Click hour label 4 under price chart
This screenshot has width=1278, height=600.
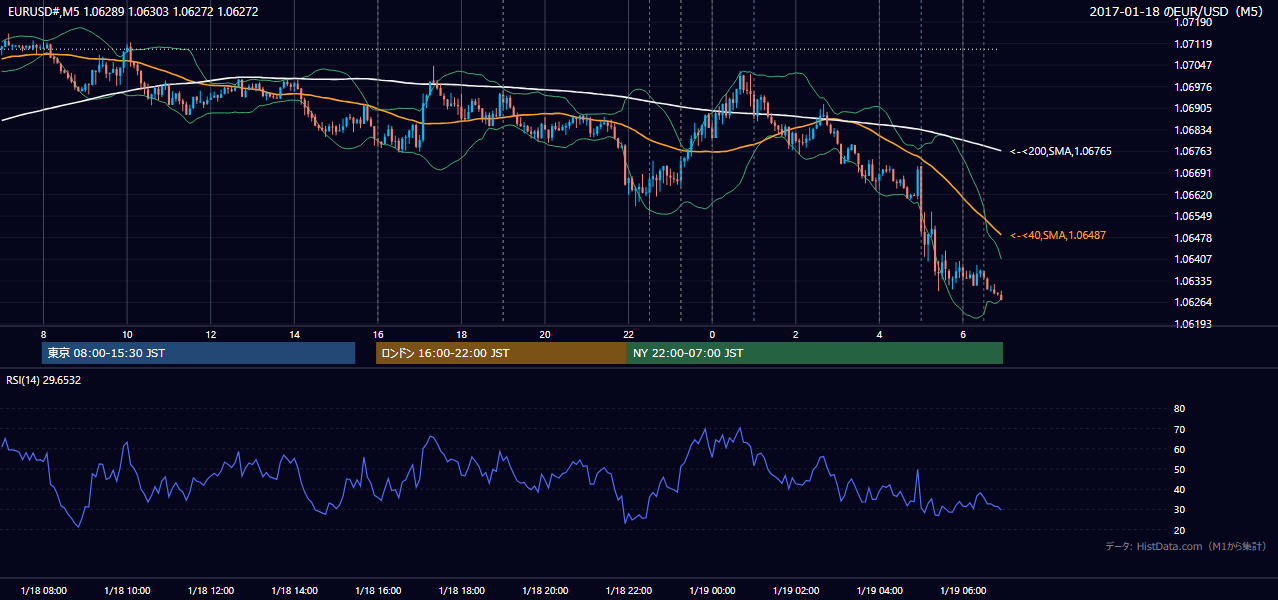879,334
